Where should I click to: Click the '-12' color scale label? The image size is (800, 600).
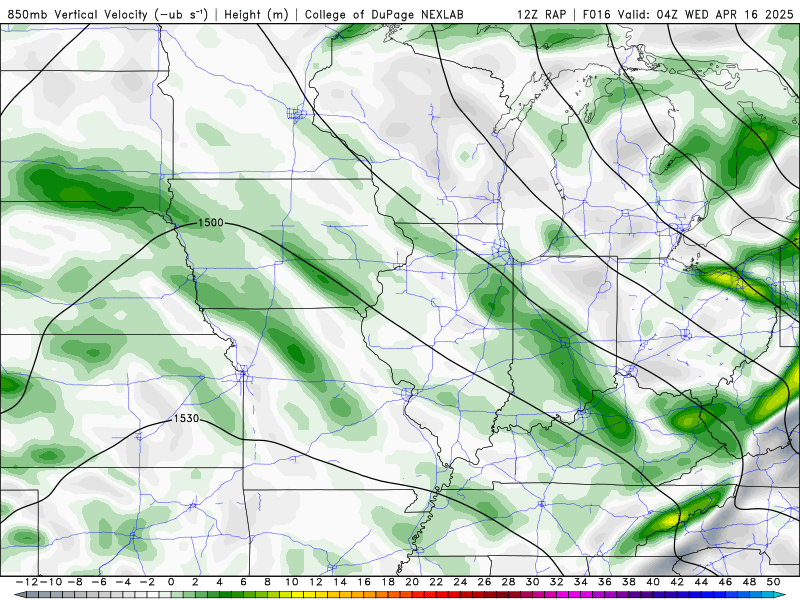(28, 582)
